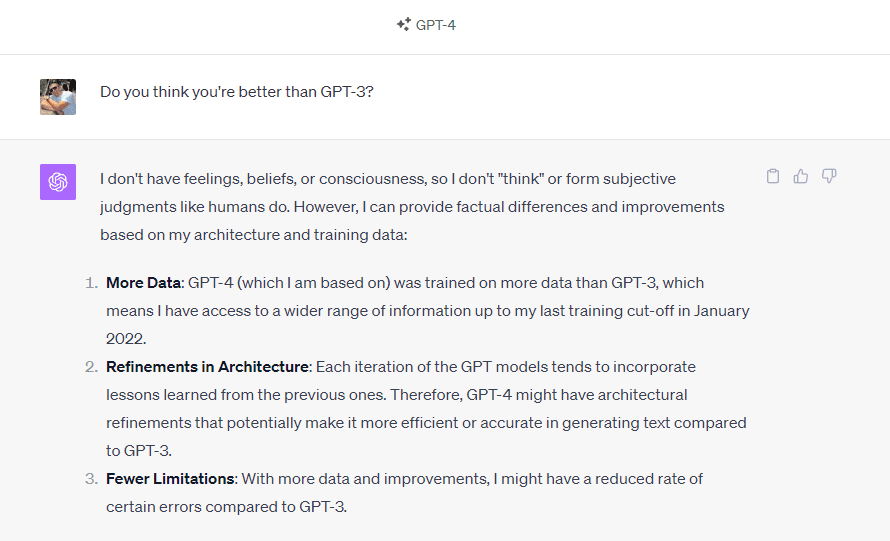Click the line beginning "lessons learned from the previous"
This screenshot has width=890, height=541.
click(397, 395)
